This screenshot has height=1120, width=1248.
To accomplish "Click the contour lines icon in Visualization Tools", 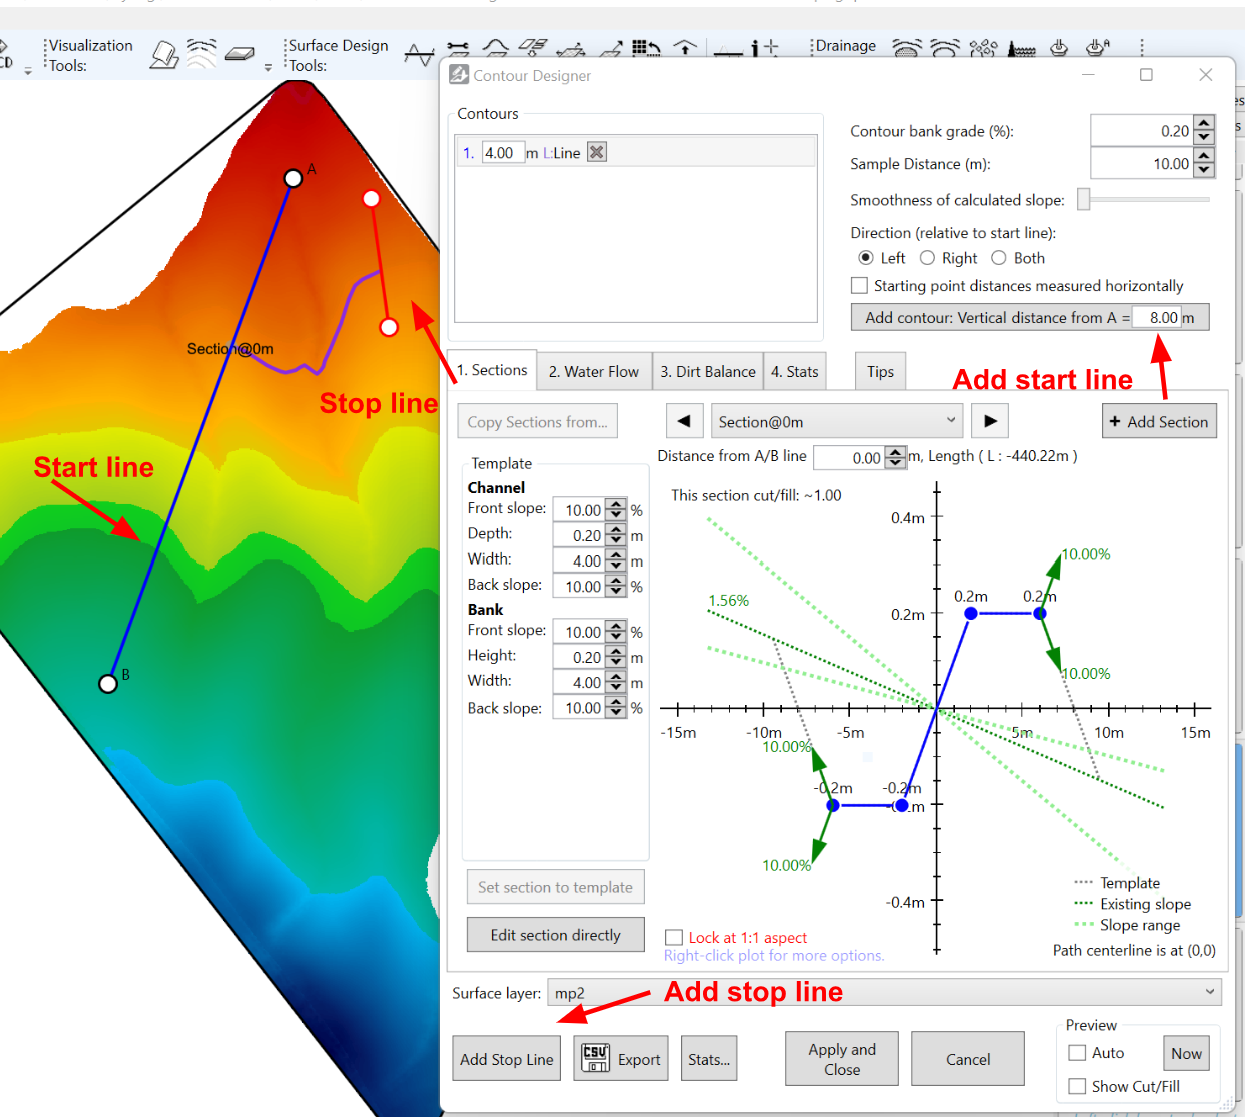I will pos(201,54).
